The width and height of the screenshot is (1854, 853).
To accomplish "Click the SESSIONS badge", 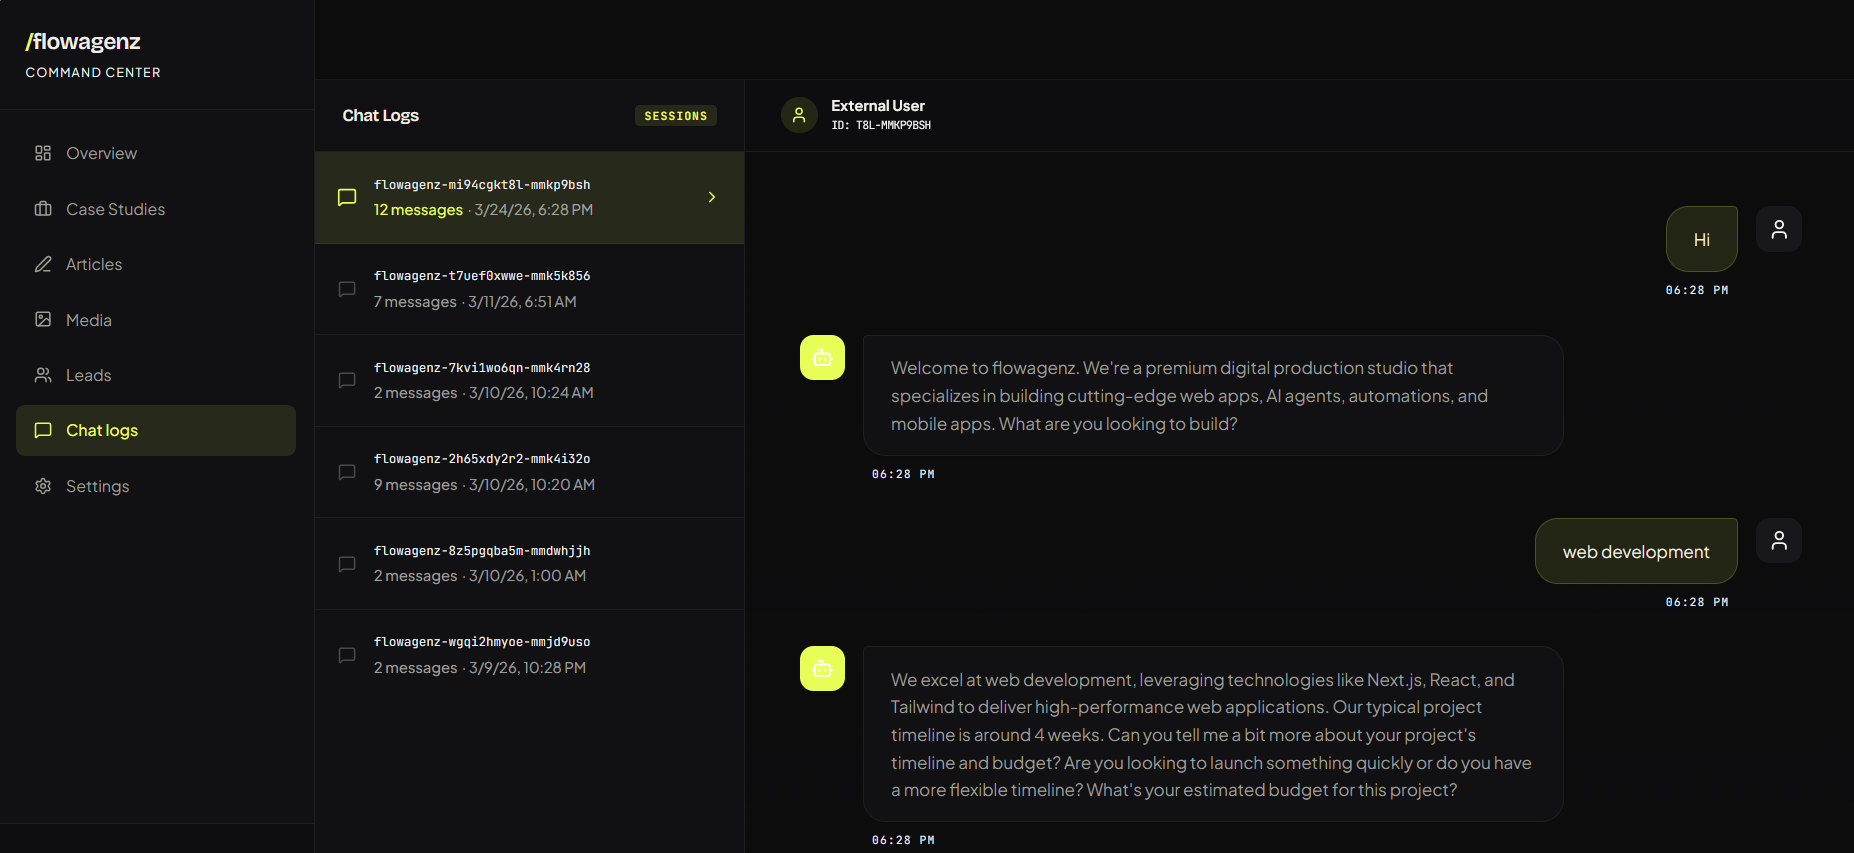I will [x=676, y=116].
